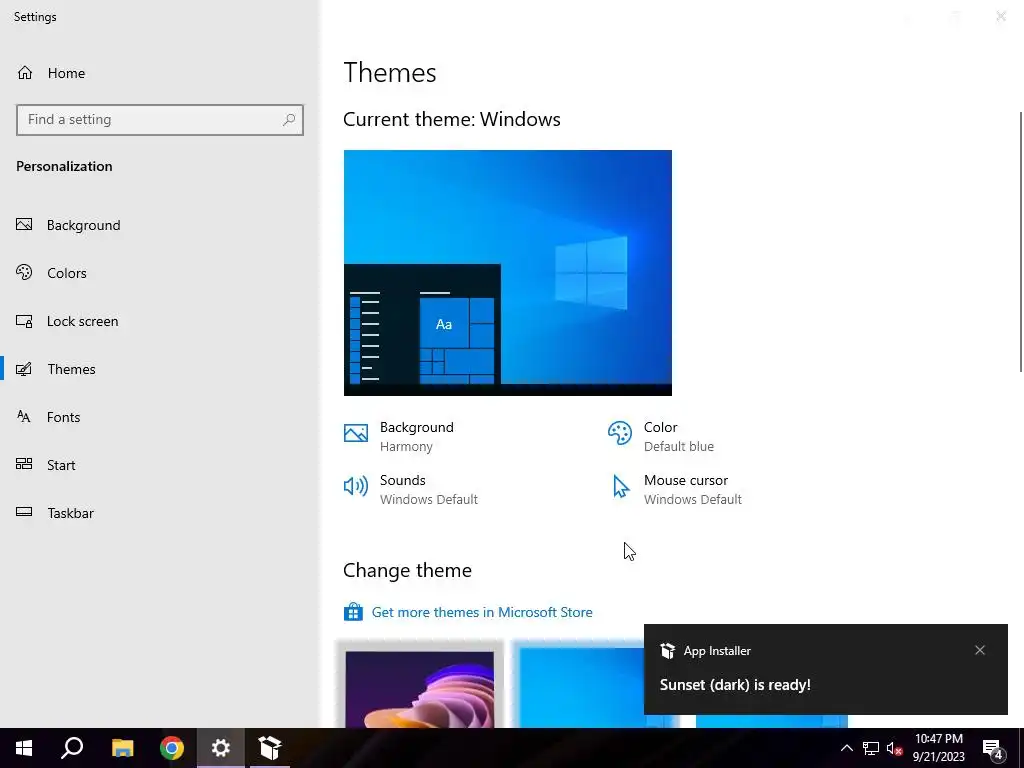Click the Microsoft Store bag icon
Screen dimensions: 1024x768
pos(353,612)
